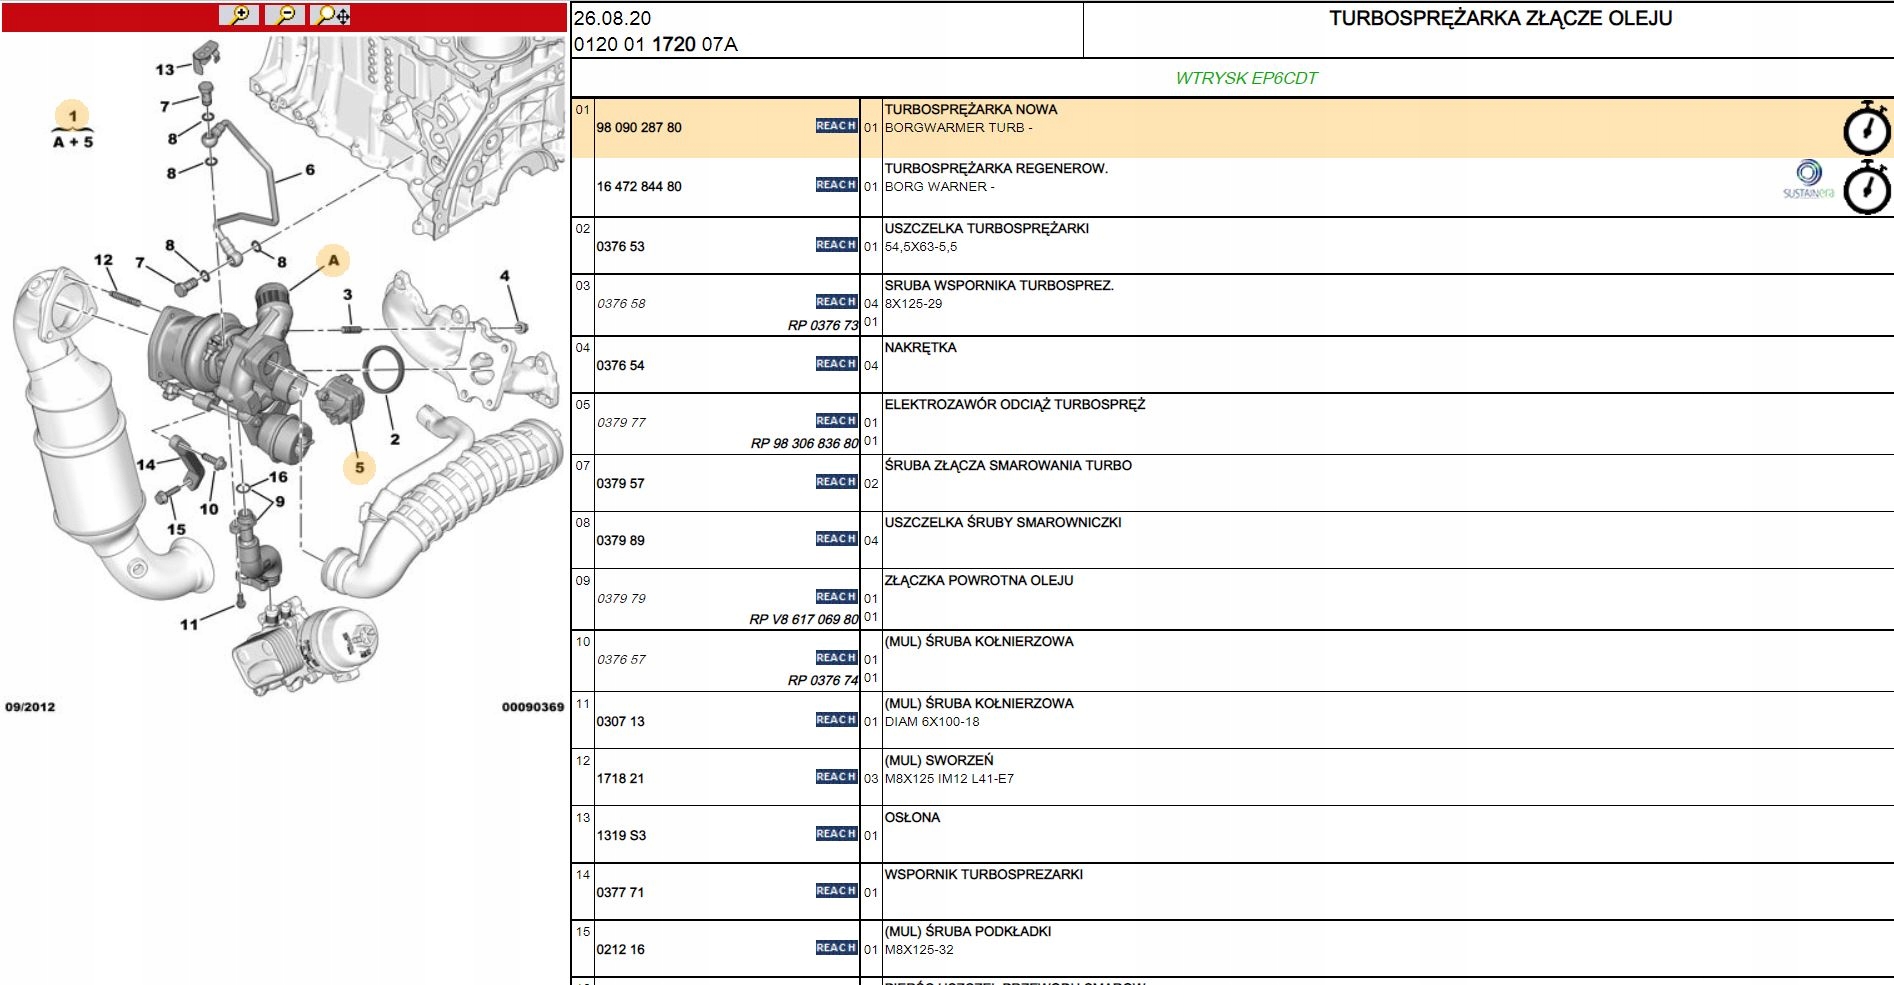The image size is (1894, 985).
Task: Select part number 0376 53
Action: click(621, 247)
